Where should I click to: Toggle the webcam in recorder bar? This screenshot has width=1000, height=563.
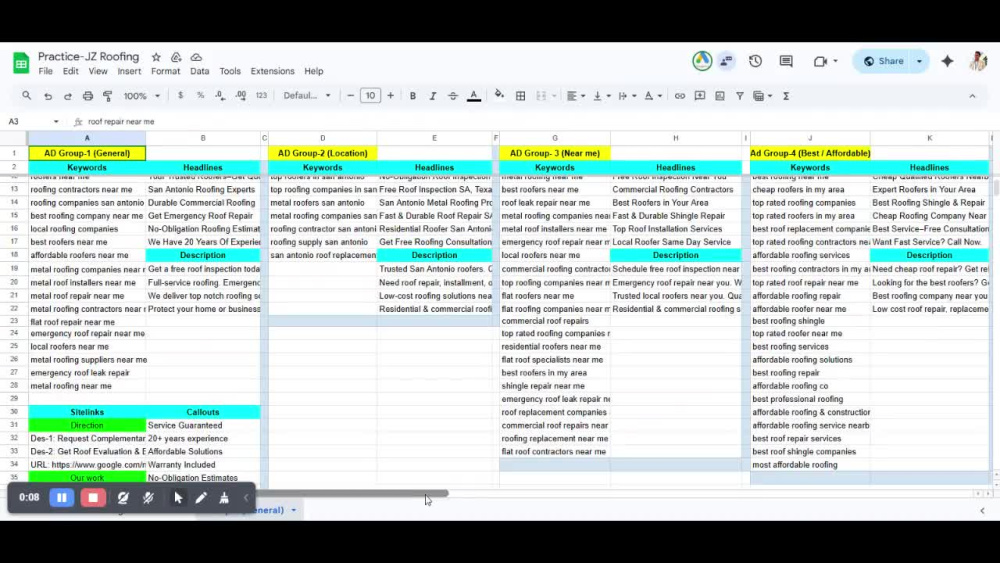coord(123,498)
